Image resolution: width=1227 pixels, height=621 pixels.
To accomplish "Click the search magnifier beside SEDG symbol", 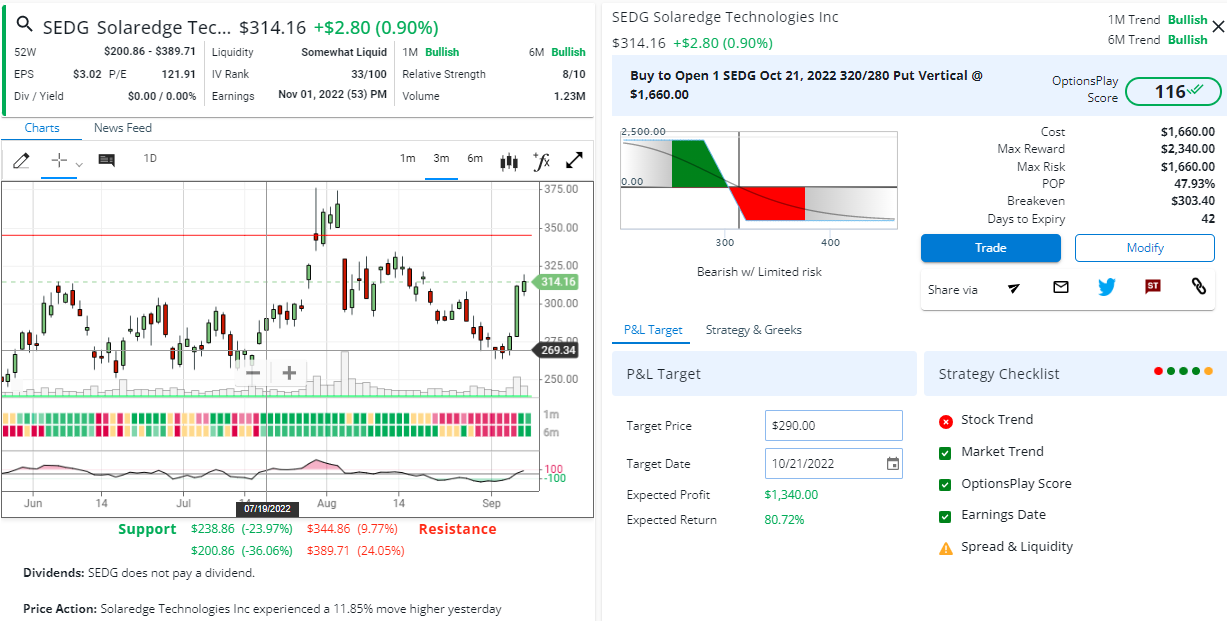I will click(24, 26).
